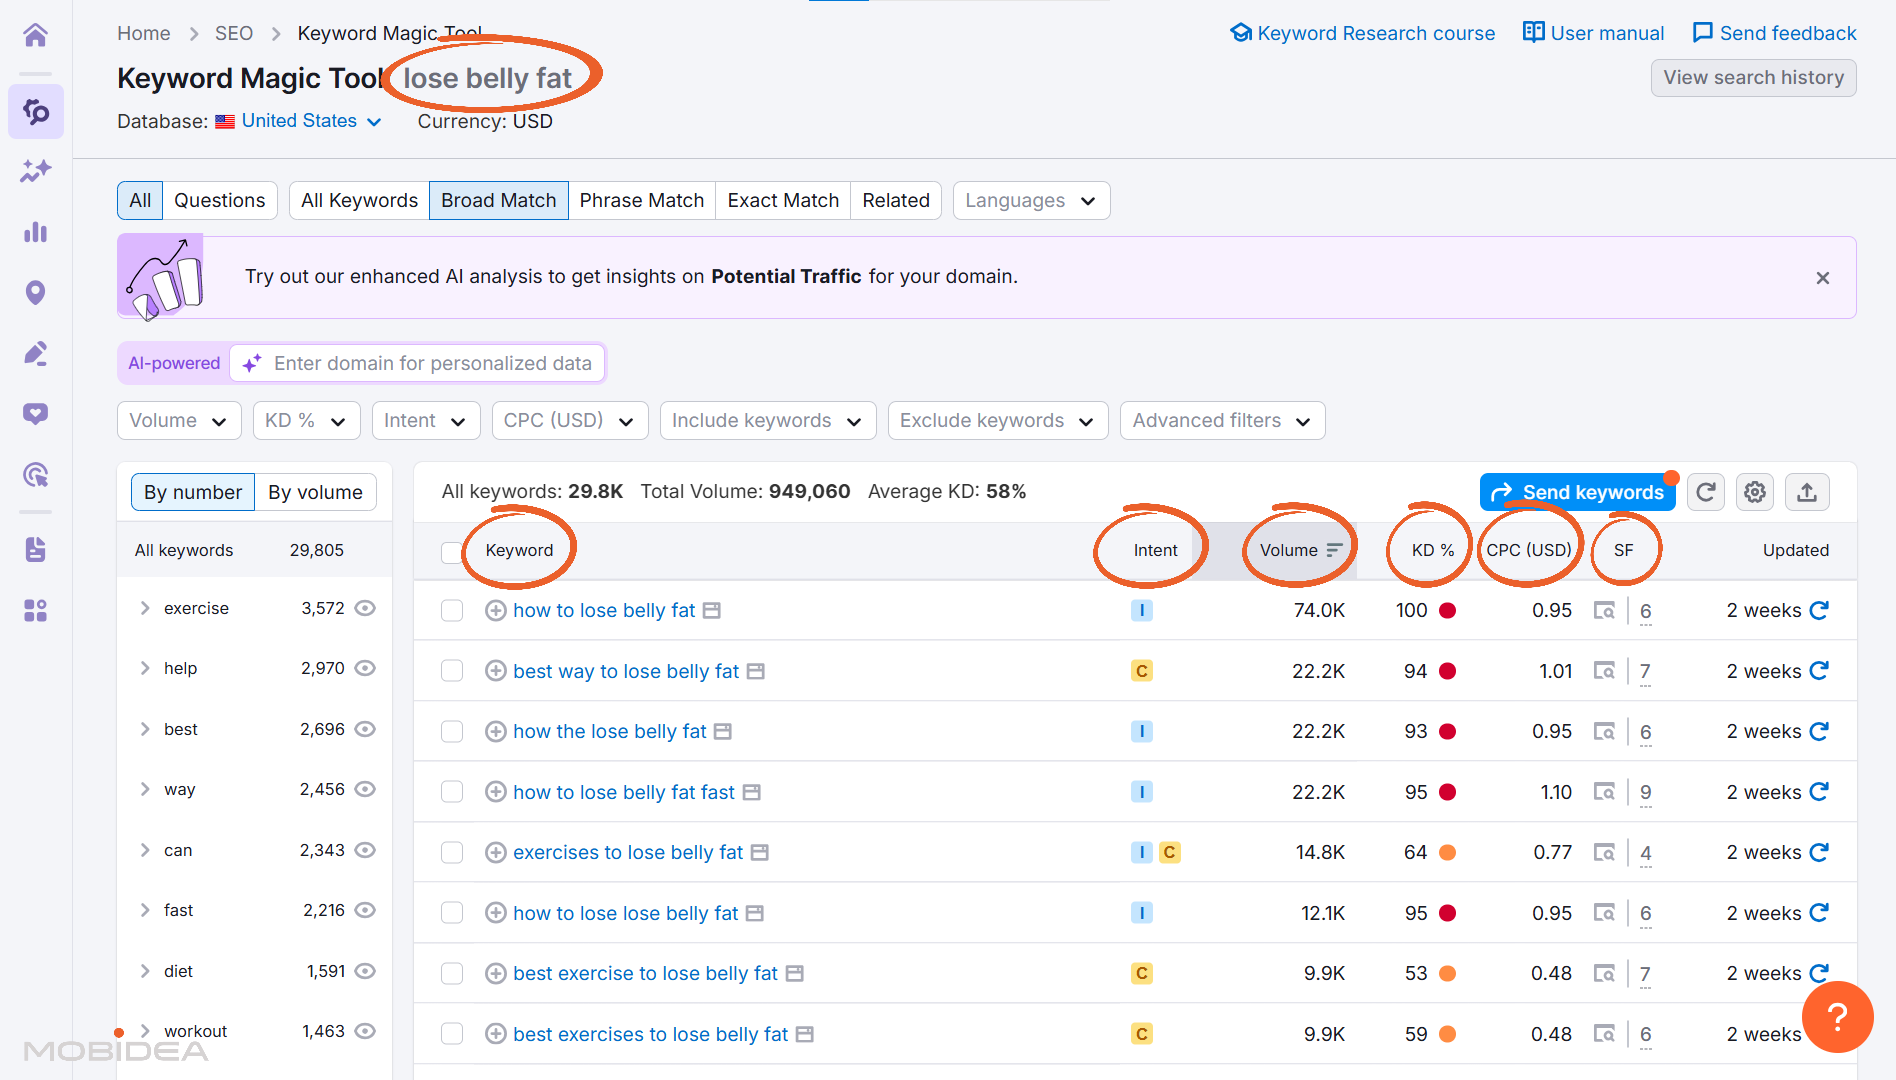Viewport: 1896px width, 1080px height.
Task: Open the KD % filter dropdown
Action: coord(306,421)
